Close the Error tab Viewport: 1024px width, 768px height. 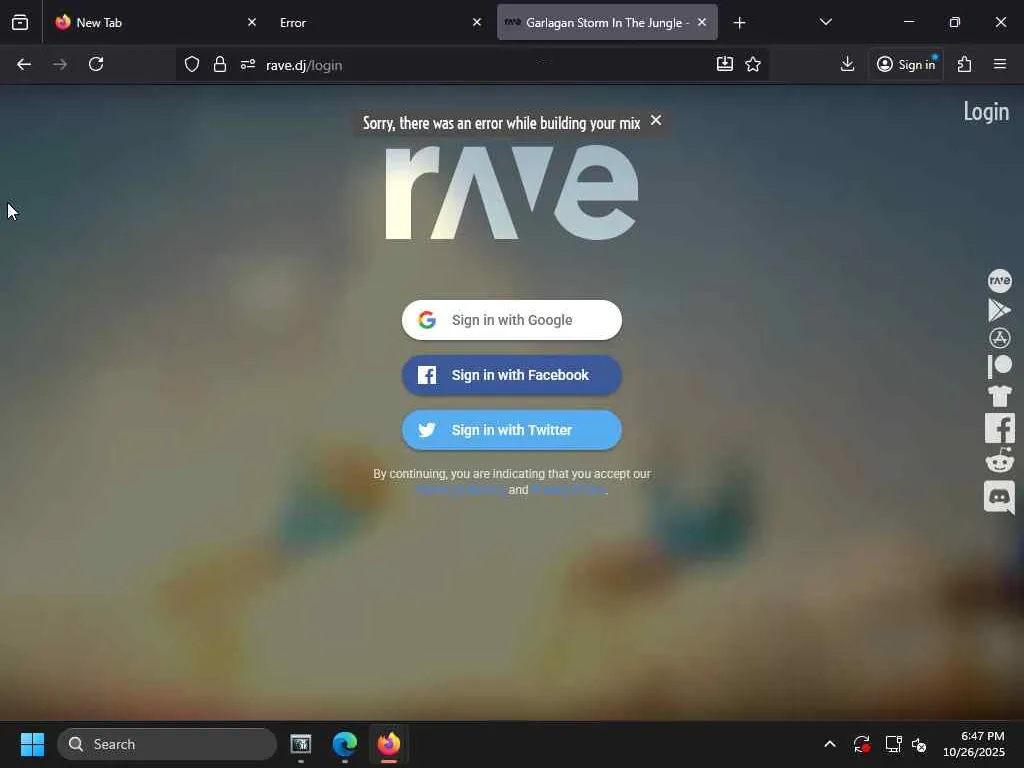click(x=477, y=22)
